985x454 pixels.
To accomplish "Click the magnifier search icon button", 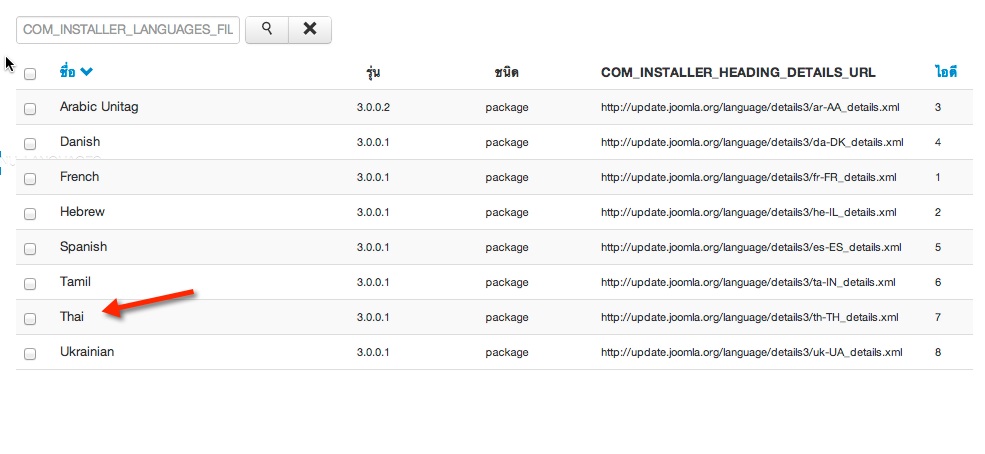I will [x=267, y=29].
